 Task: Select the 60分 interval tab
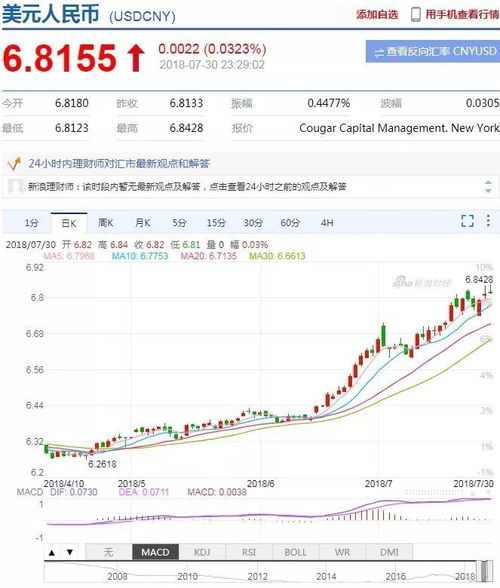290,223
